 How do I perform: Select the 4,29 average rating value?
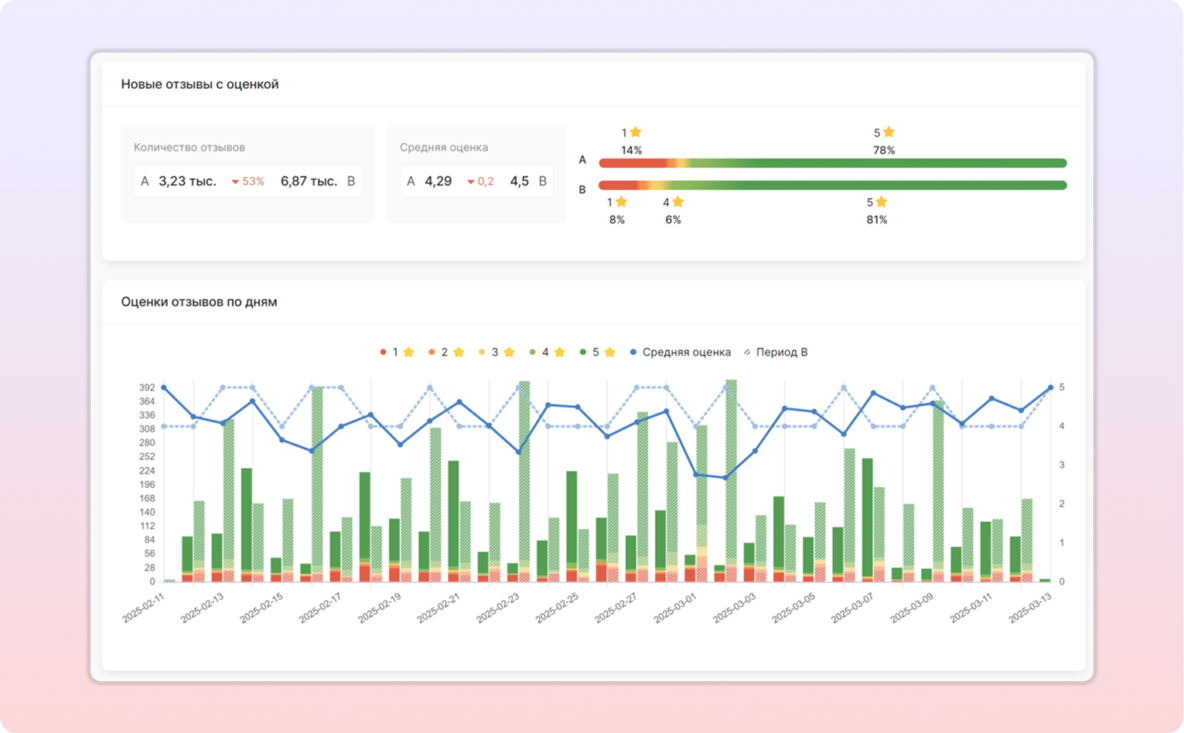438,182
